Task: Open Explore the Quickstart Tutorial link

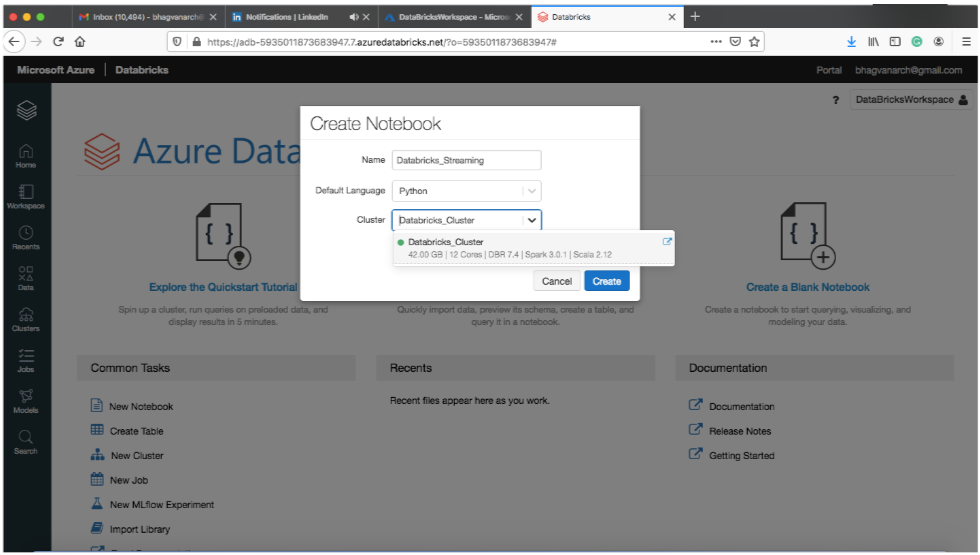Action: tap(223, 288)
